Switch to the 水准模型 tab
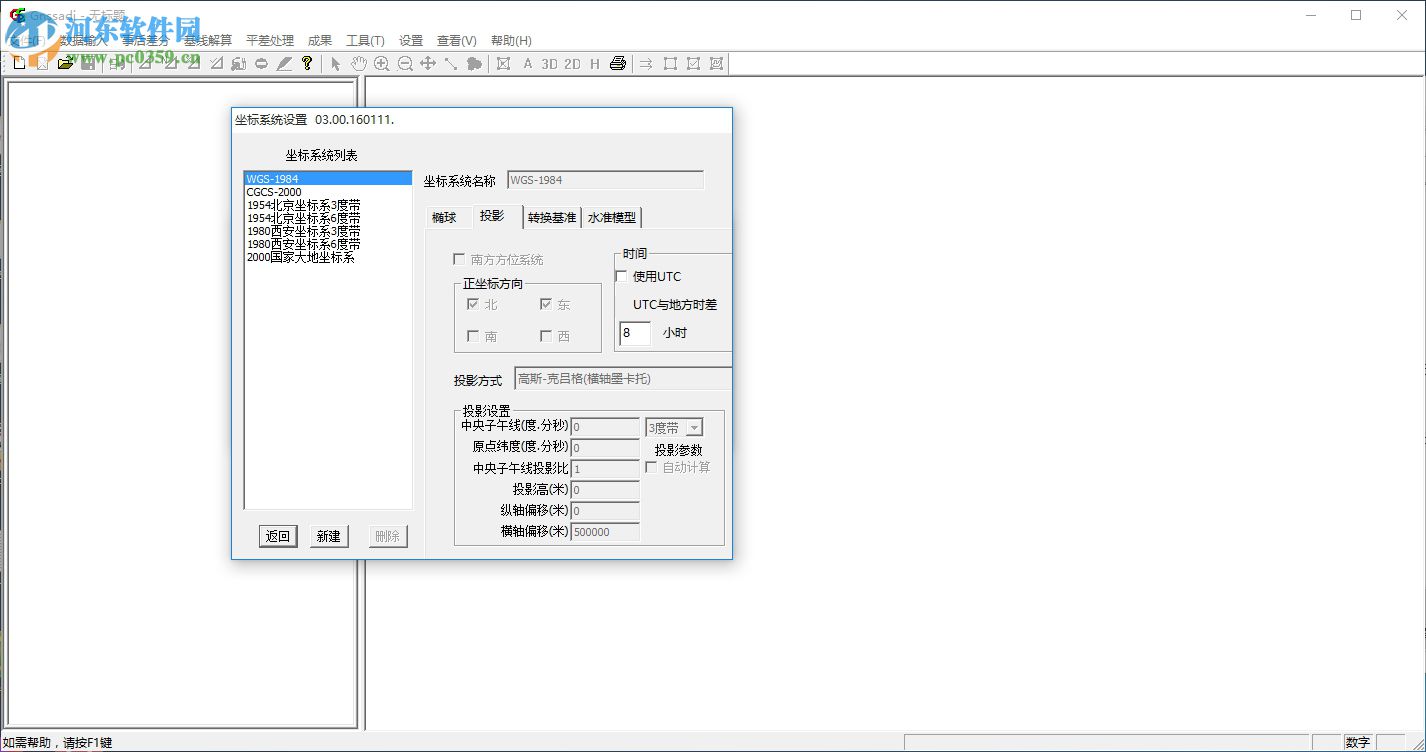Screen dimensions: 1426x752 click(612, 217)
